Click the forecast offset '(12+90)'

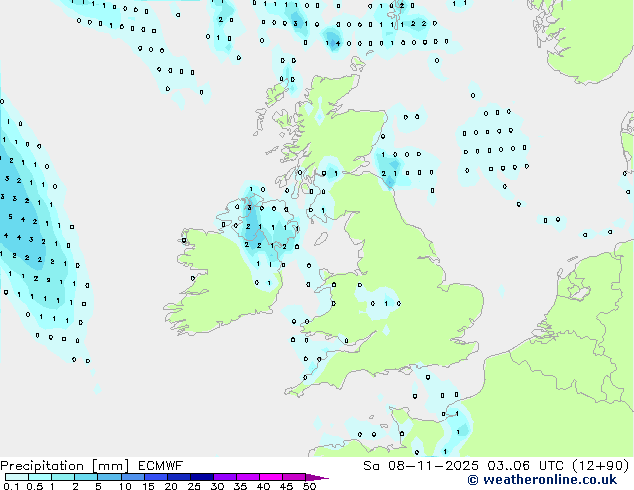pos(601,465)
